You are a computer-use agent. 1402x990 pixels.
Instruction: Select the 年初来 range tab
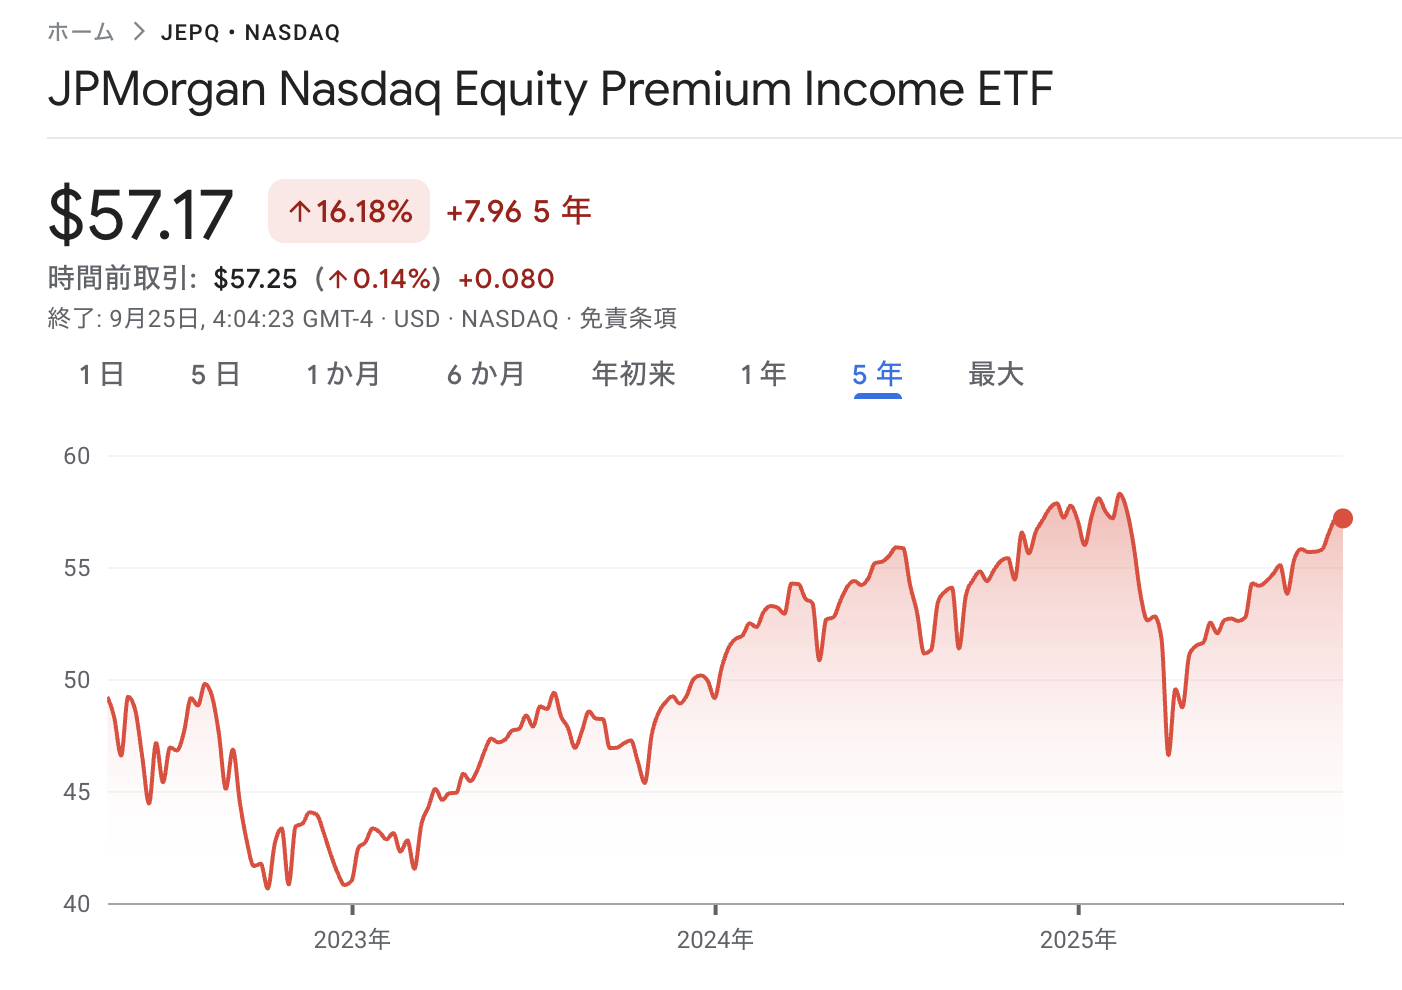pyautogui.click(x=633, y=375)
